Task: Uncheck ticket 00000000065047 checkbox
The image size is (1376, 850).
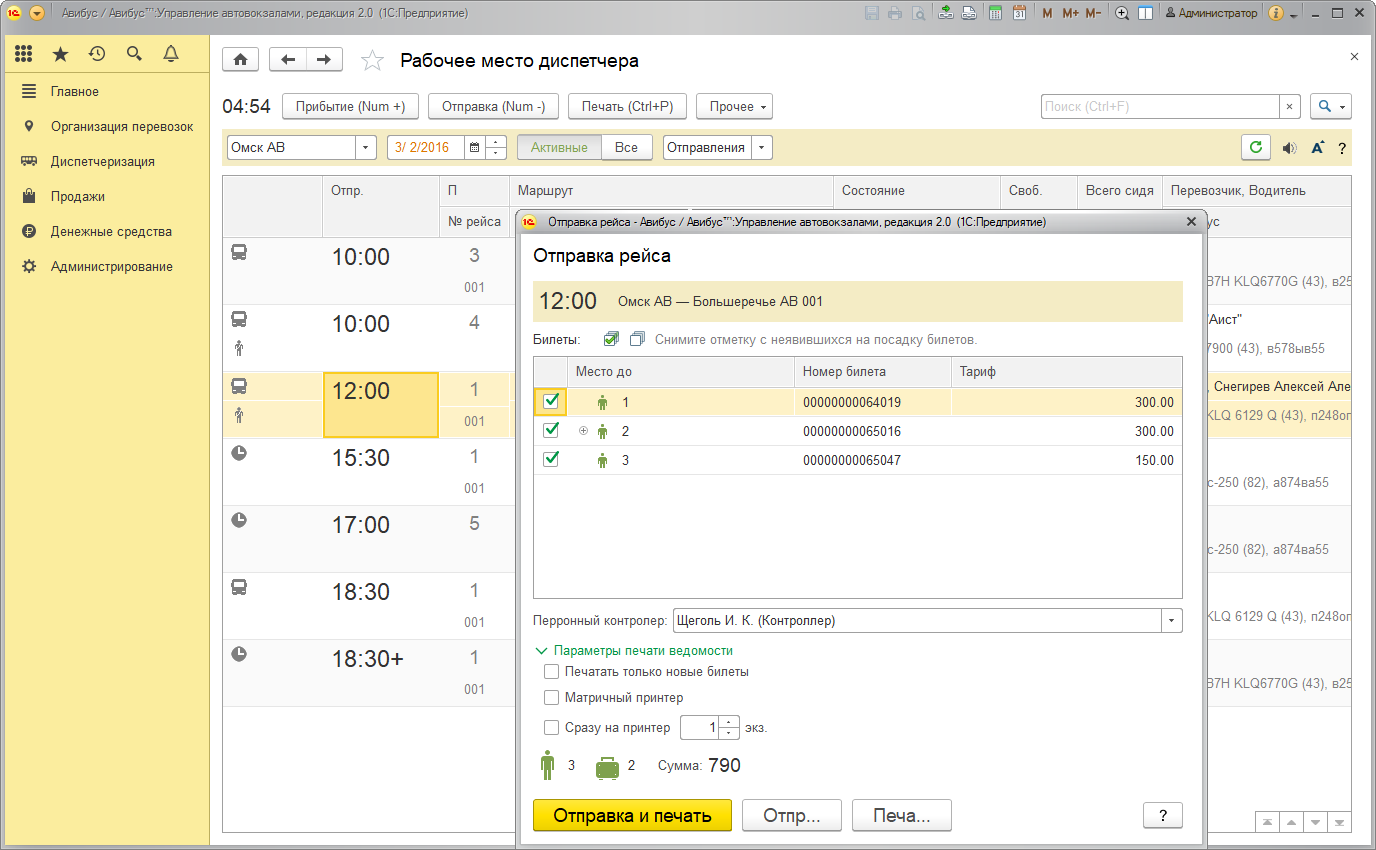Action: click(550, 460)
